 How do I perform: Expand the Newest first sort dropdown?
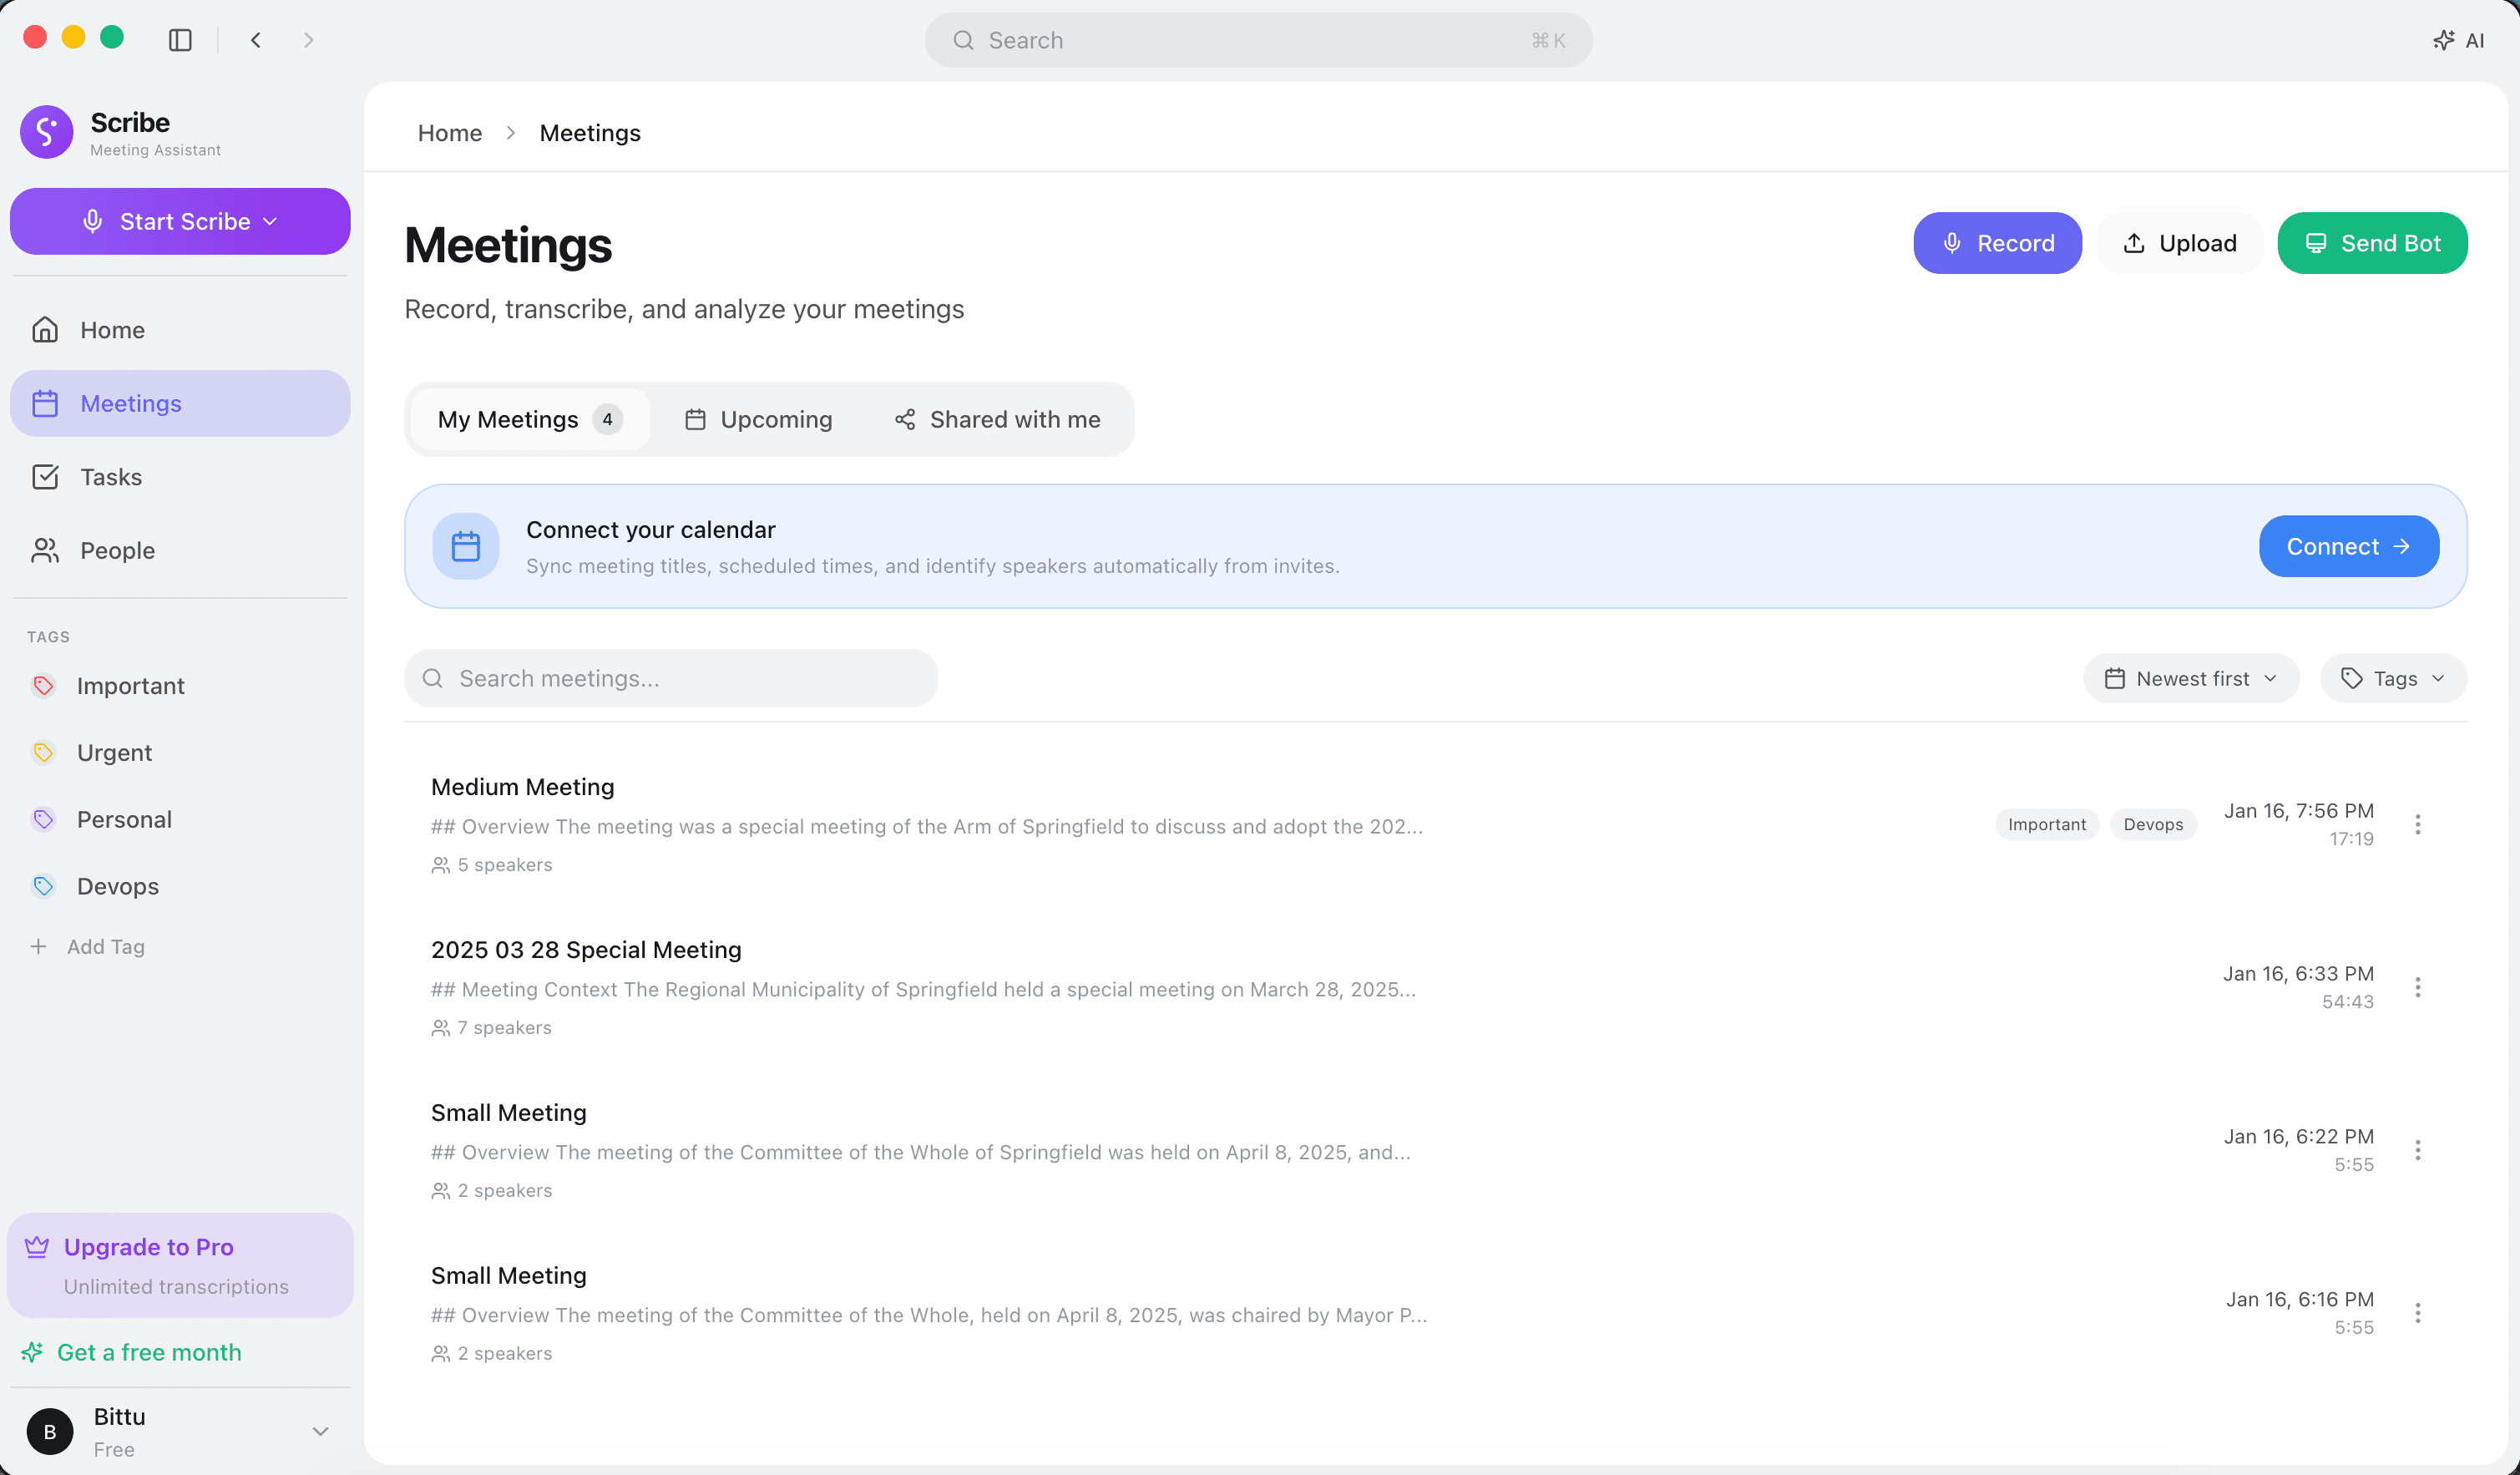click(x=2191, y=678)
